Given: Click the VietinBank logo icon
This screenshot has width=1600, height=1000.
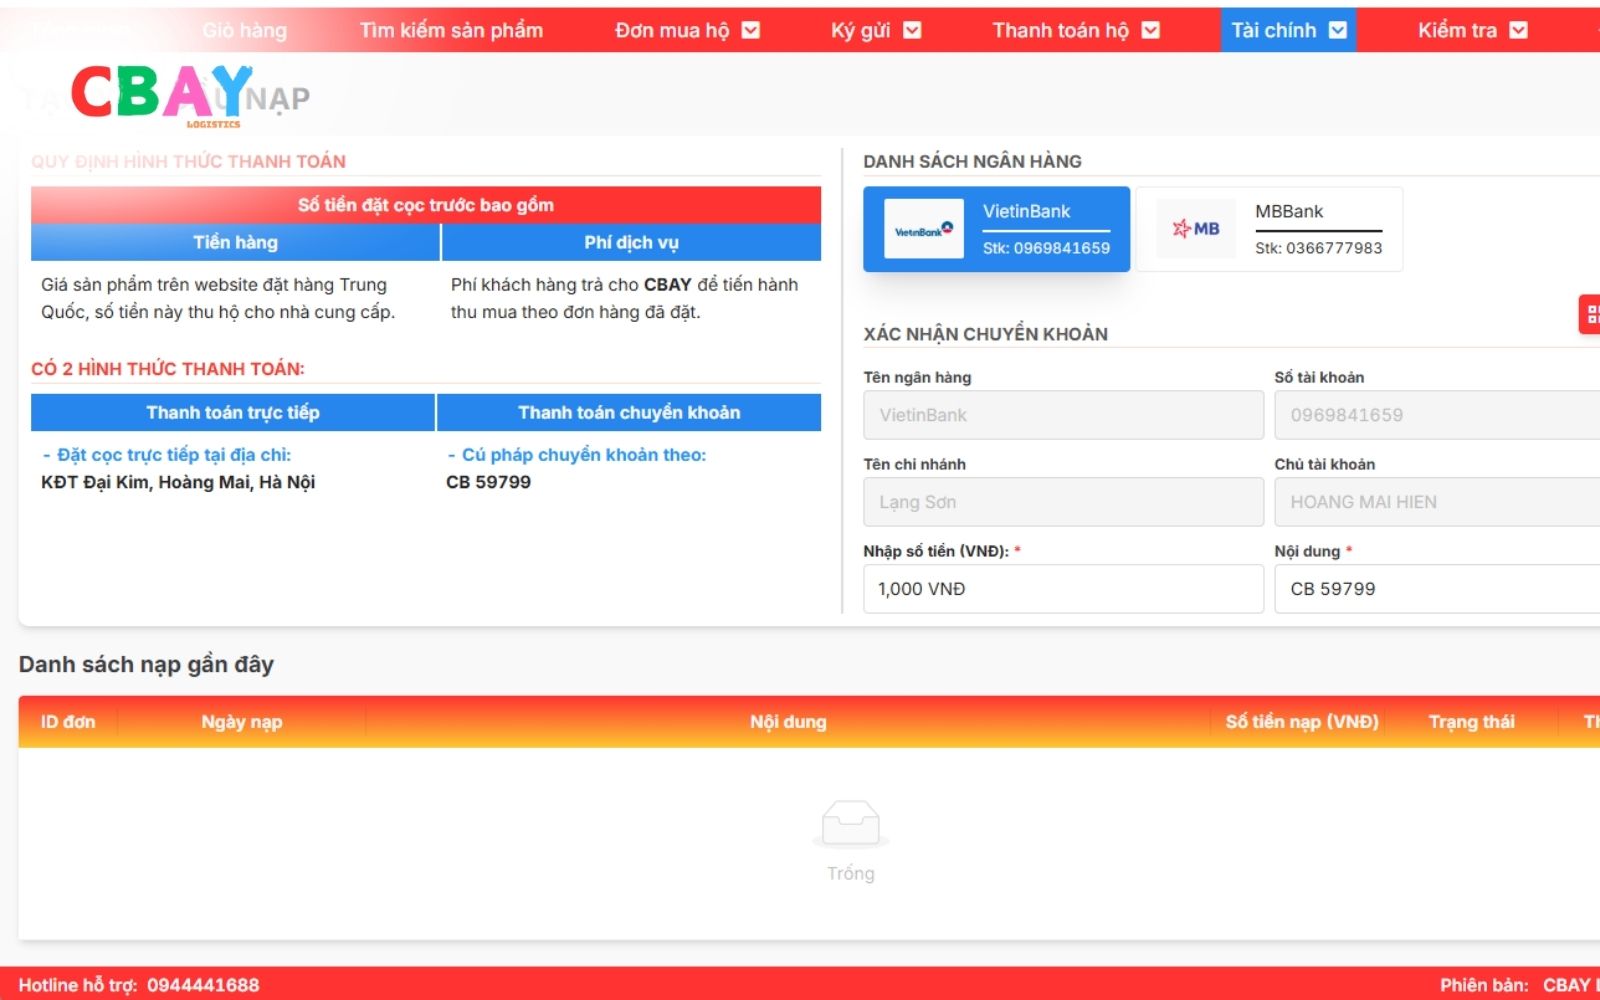Looking at the screenshot, I should click(924, 229).
